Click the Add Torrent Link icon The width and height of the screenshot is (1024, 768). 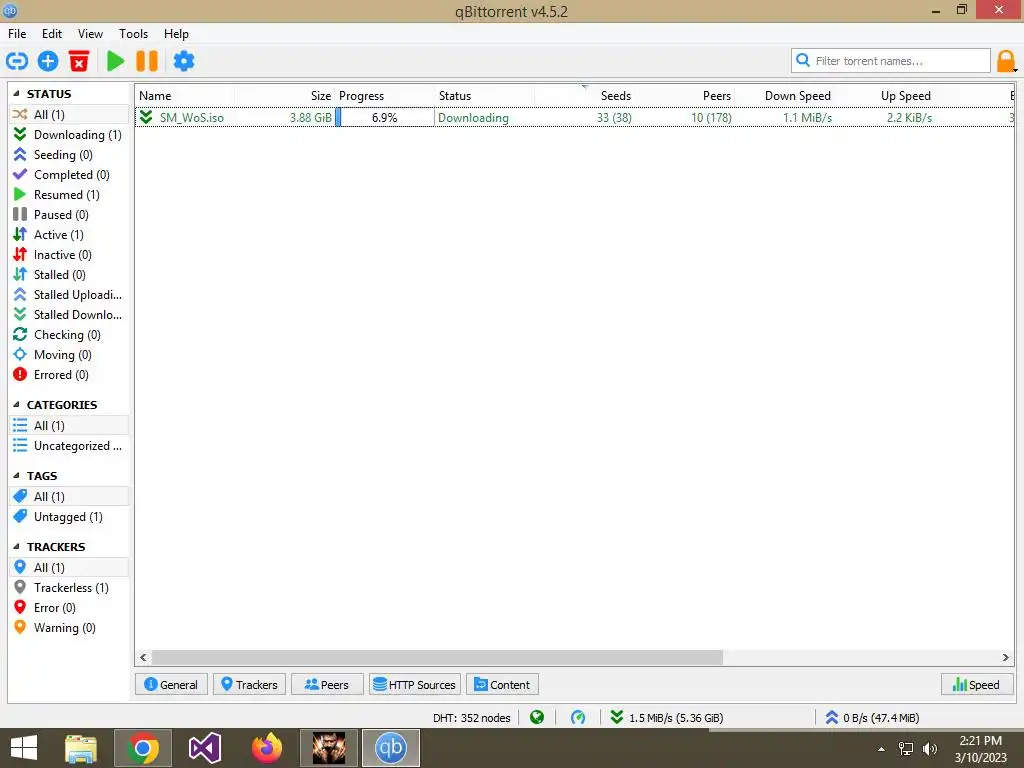click(x=17, y=61)
